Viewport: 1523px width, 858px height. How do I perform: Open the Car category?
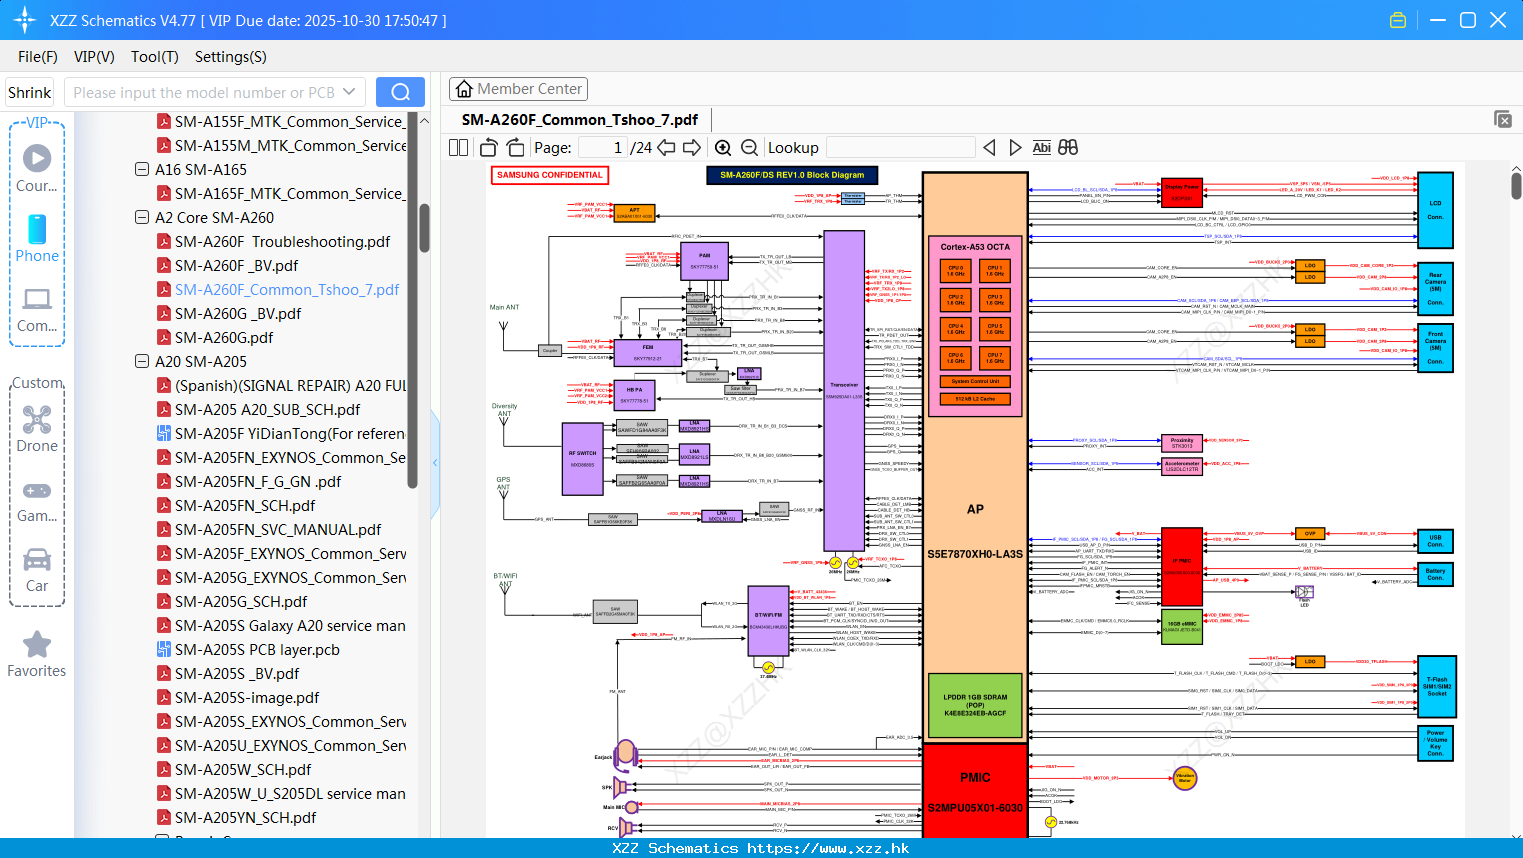pos(37,570)
